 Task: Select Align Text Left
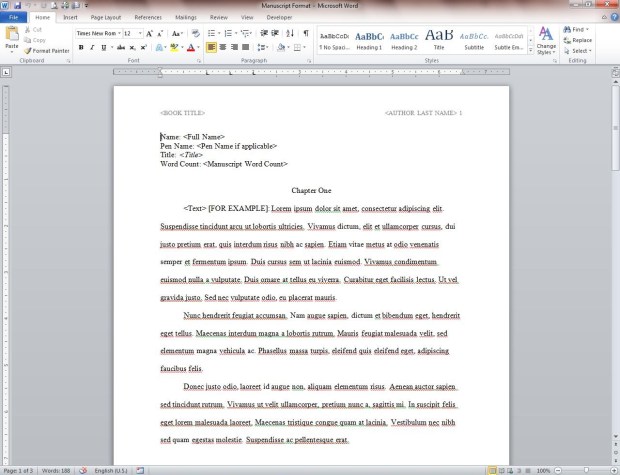(212, 47)
